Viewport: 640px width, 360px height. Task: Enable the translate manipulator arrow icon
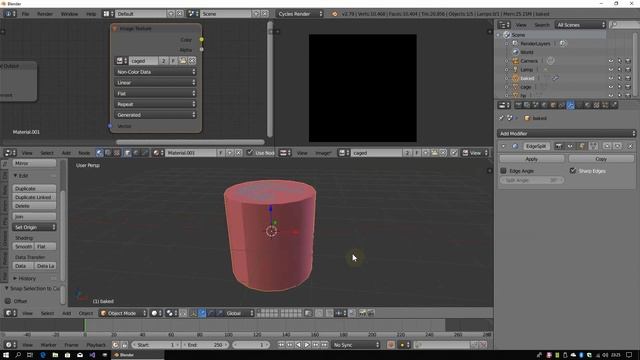click(x=202, y=313)
